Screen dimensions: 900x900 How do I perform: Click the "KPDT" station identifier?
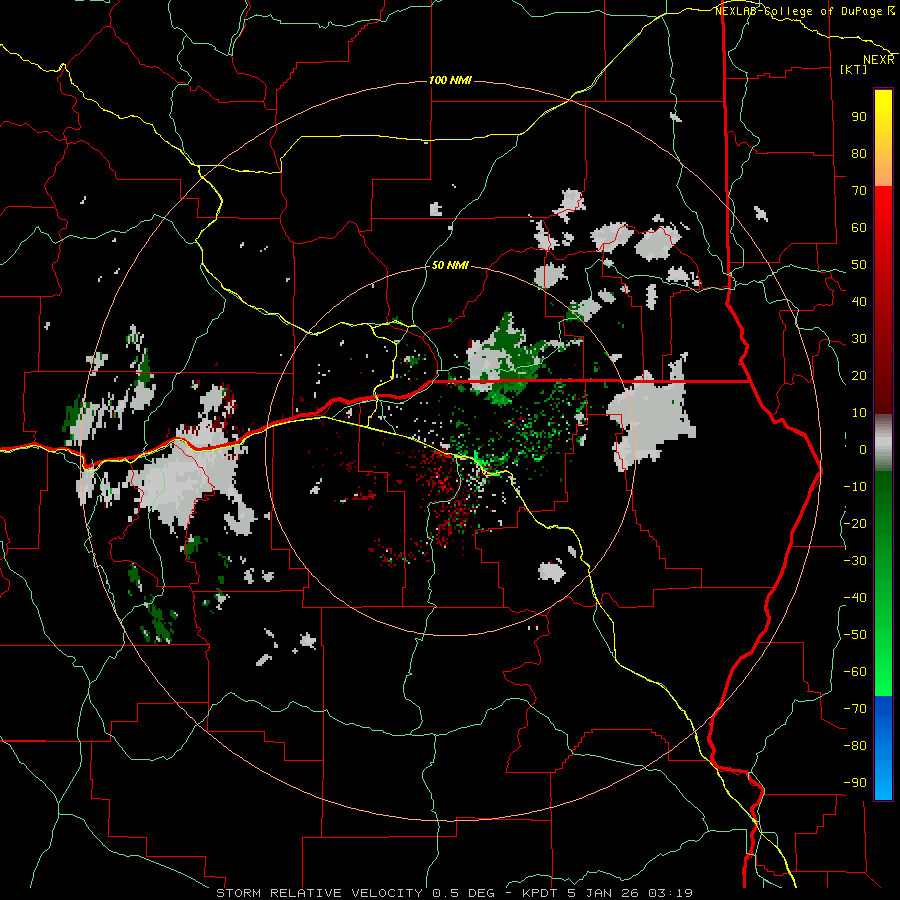click(x=540, y=893)
